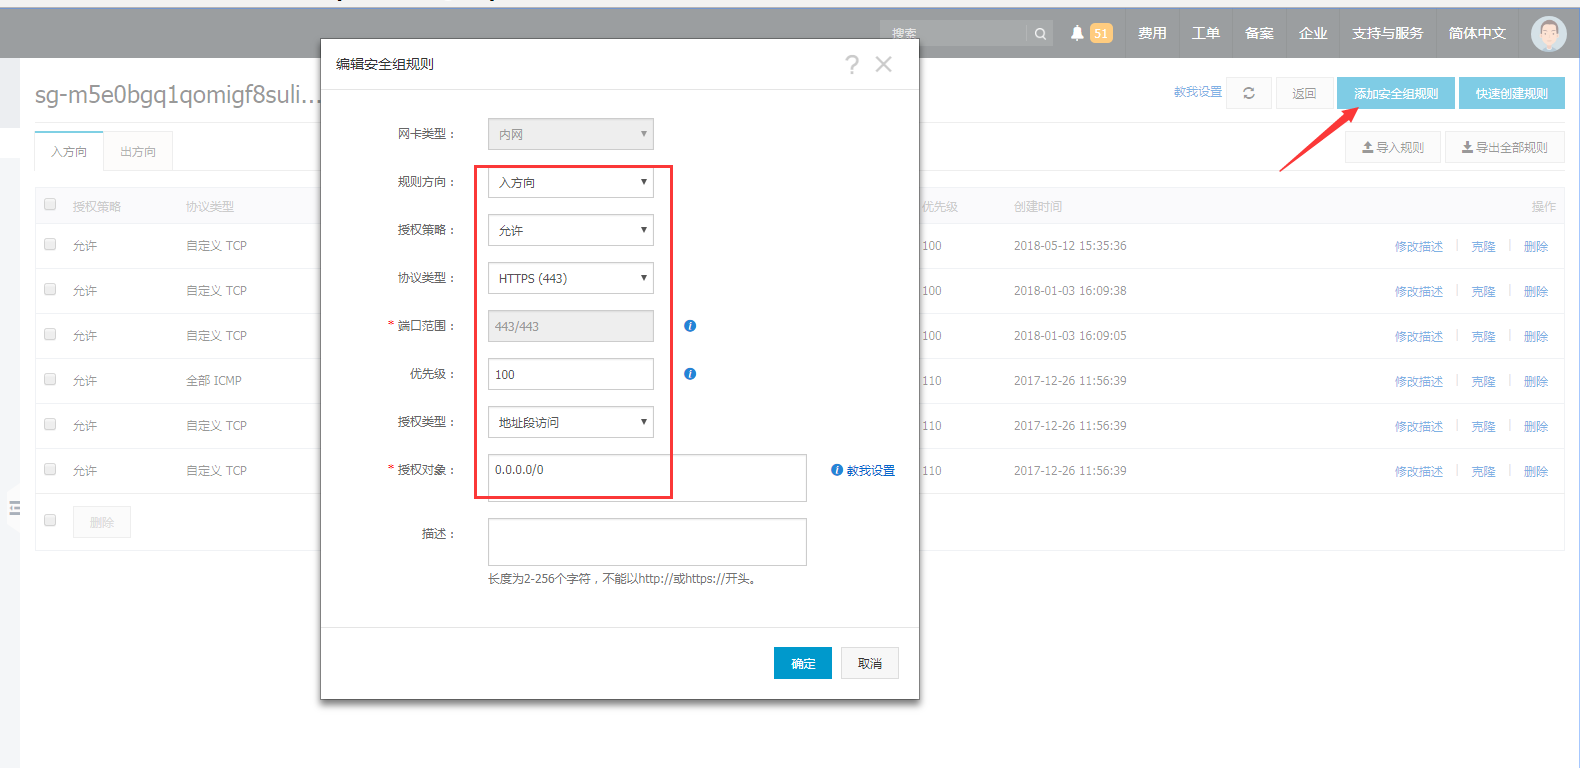Image resolution: width=1580 pixels, height=768 pixels.
Task: Toggle the select-all checkbox in table header
Action: pos(50,205)
